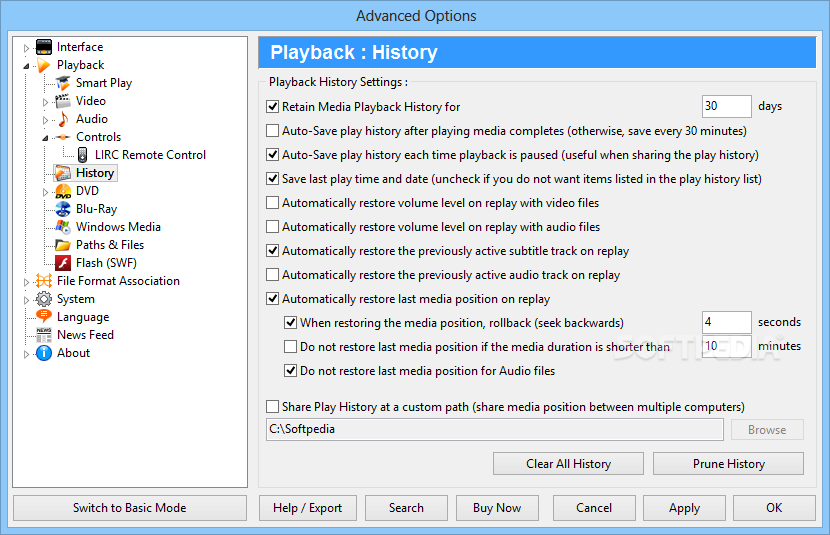
Task: Click the System gear icon
Action: [x=44, y=299]
